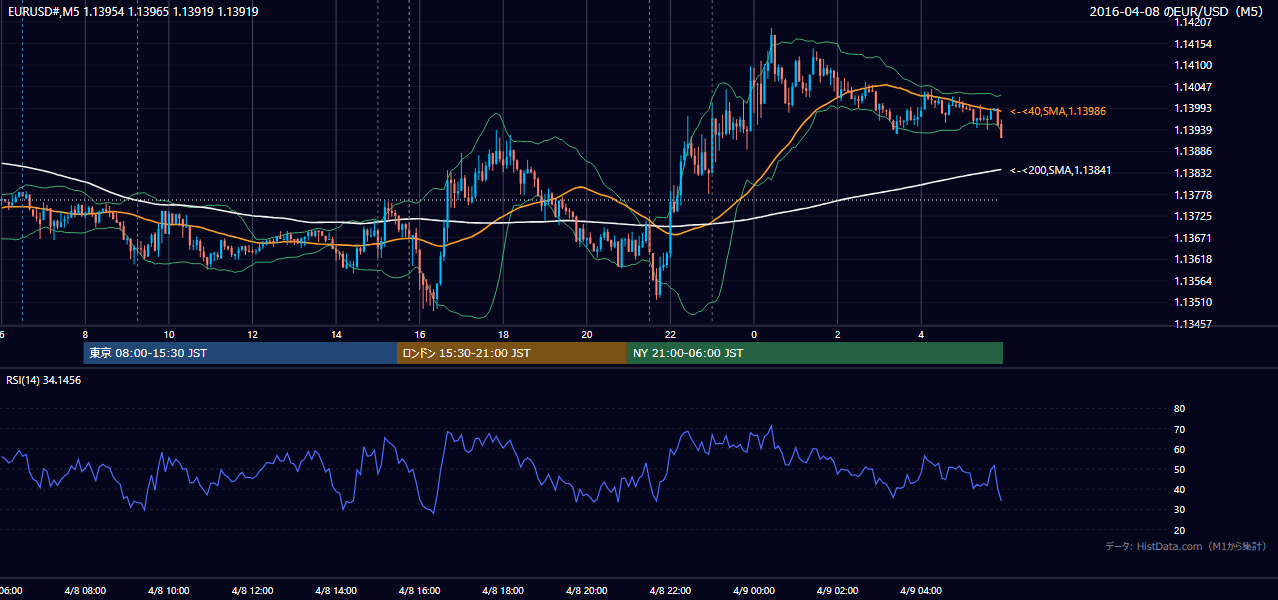Click the 4/8 10:00 time axis label

click(x=169, y=591)
